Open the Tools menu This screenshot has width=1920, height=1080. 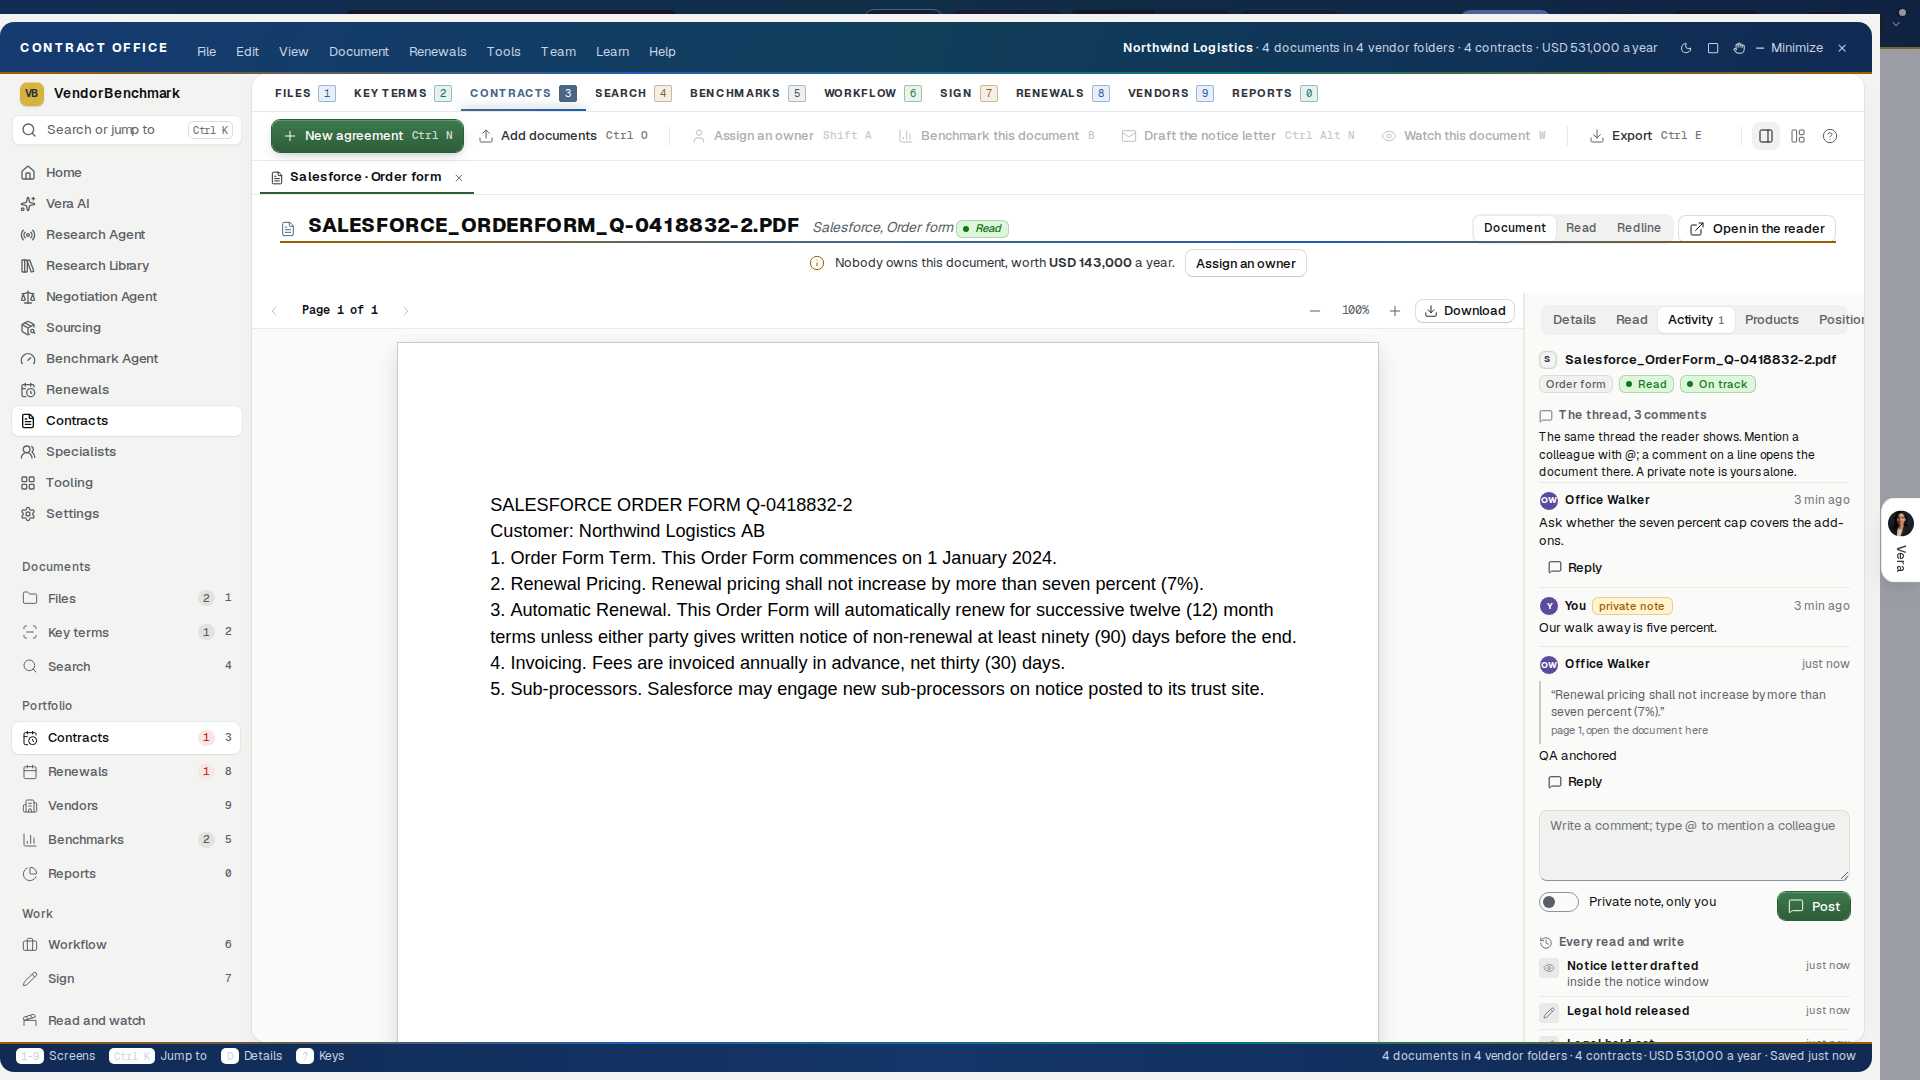point(503,52)
